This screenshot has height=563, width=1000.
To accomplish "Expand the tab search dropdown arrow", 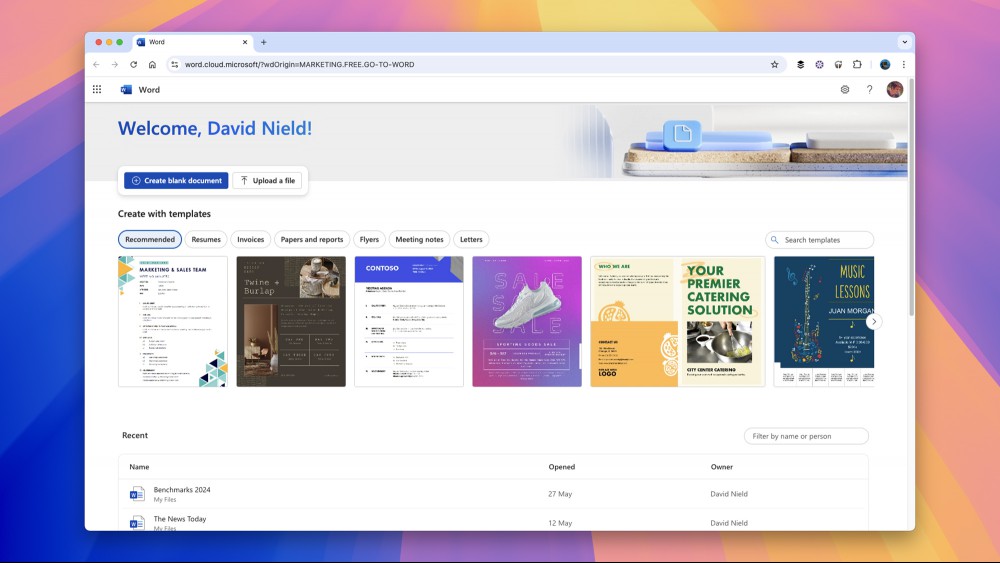I will [904, 42].
